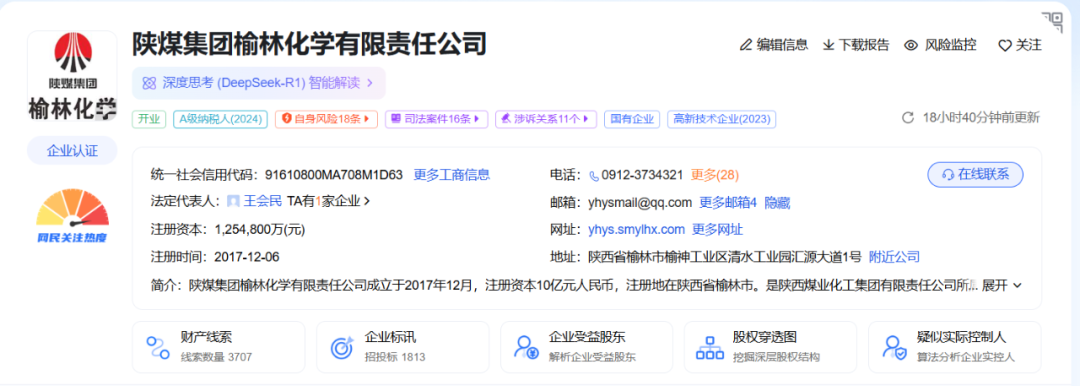Image resolution: width=1080 pixels, height=386 pixels.
Task: Click 风险监控 text label
Action: pos(951,45)
